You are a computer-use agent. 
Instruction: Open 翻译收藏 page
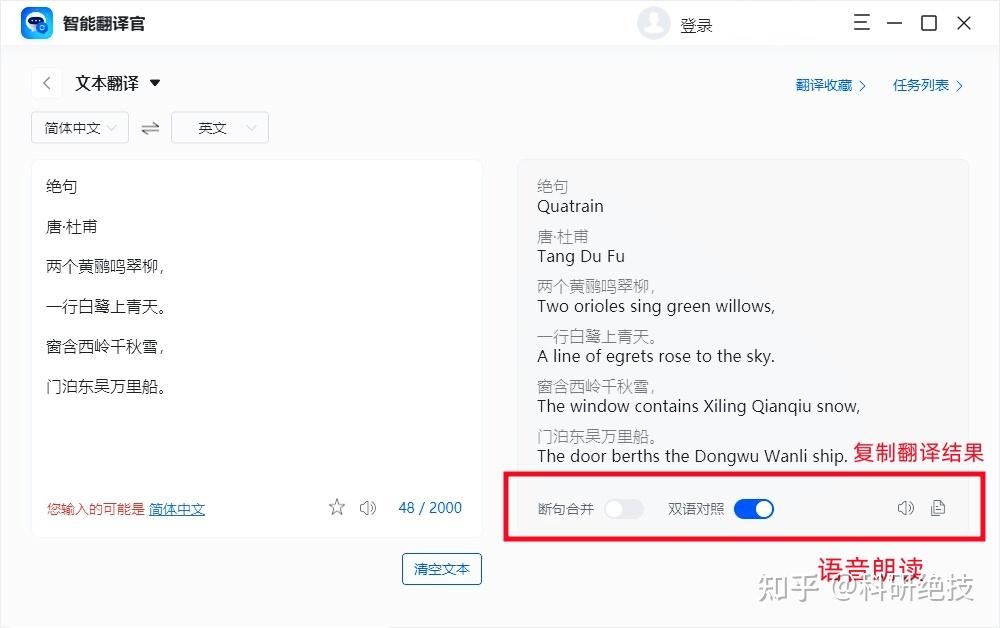click(x=830, y=85)
